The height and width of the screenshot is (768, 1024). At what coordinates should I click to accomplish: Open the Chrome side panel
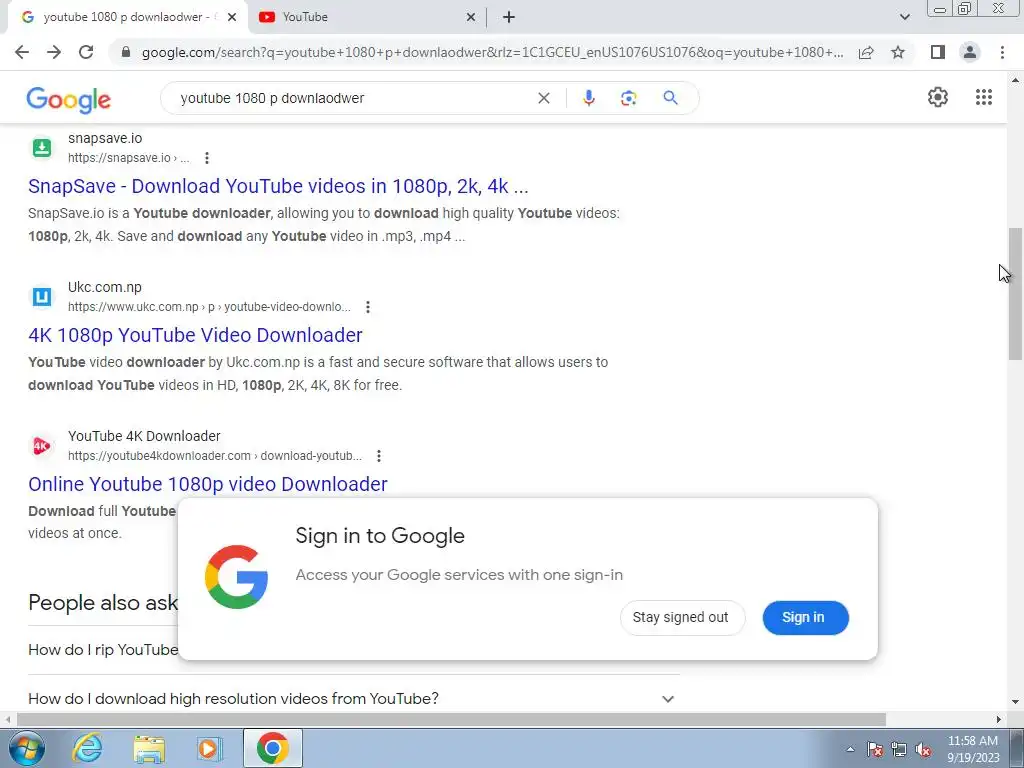[938, 52]
